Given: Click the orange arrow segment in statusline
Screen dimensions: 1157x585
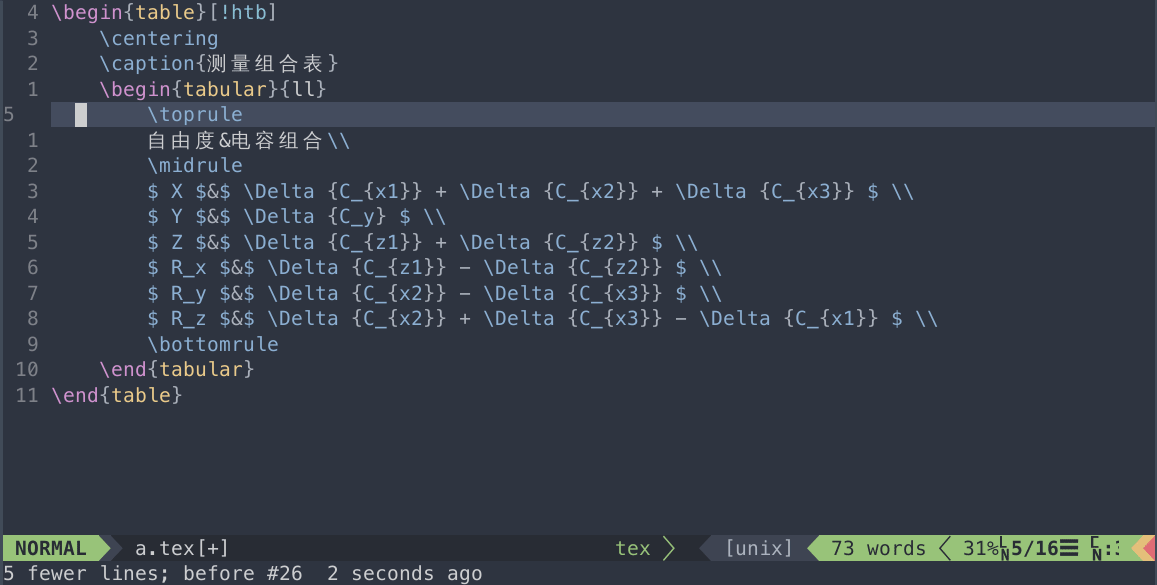Looking at the screenshot, I should point(1139,548).
